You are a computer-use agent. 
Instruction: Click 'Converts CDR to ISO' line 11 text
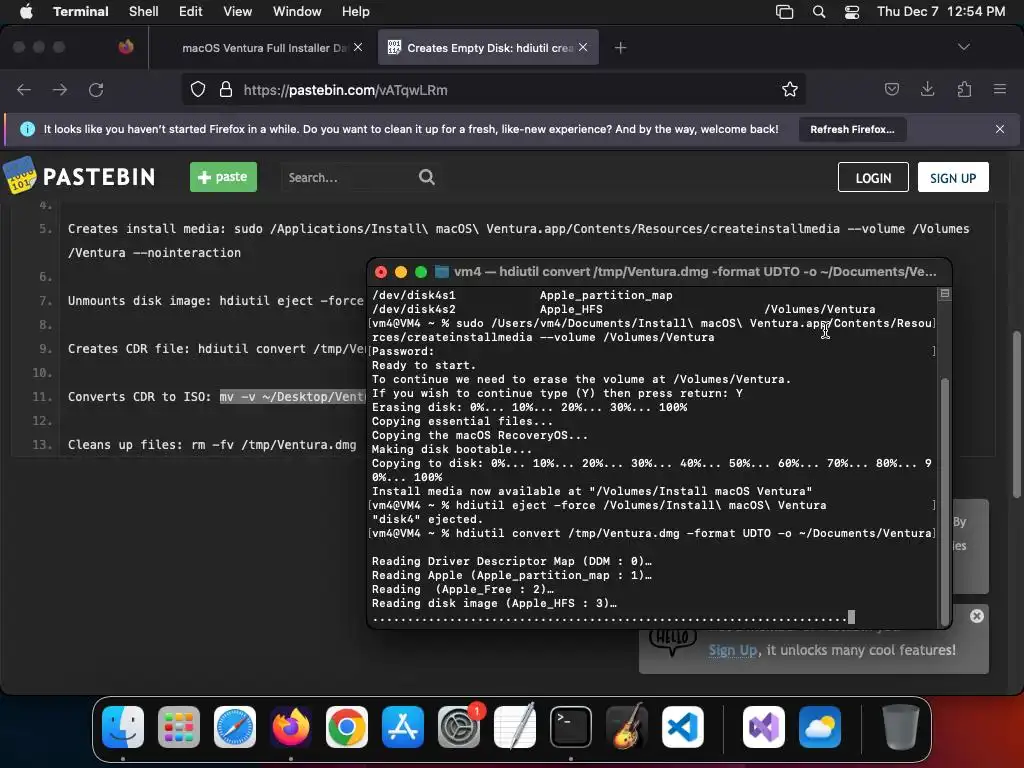pos(216,396)
